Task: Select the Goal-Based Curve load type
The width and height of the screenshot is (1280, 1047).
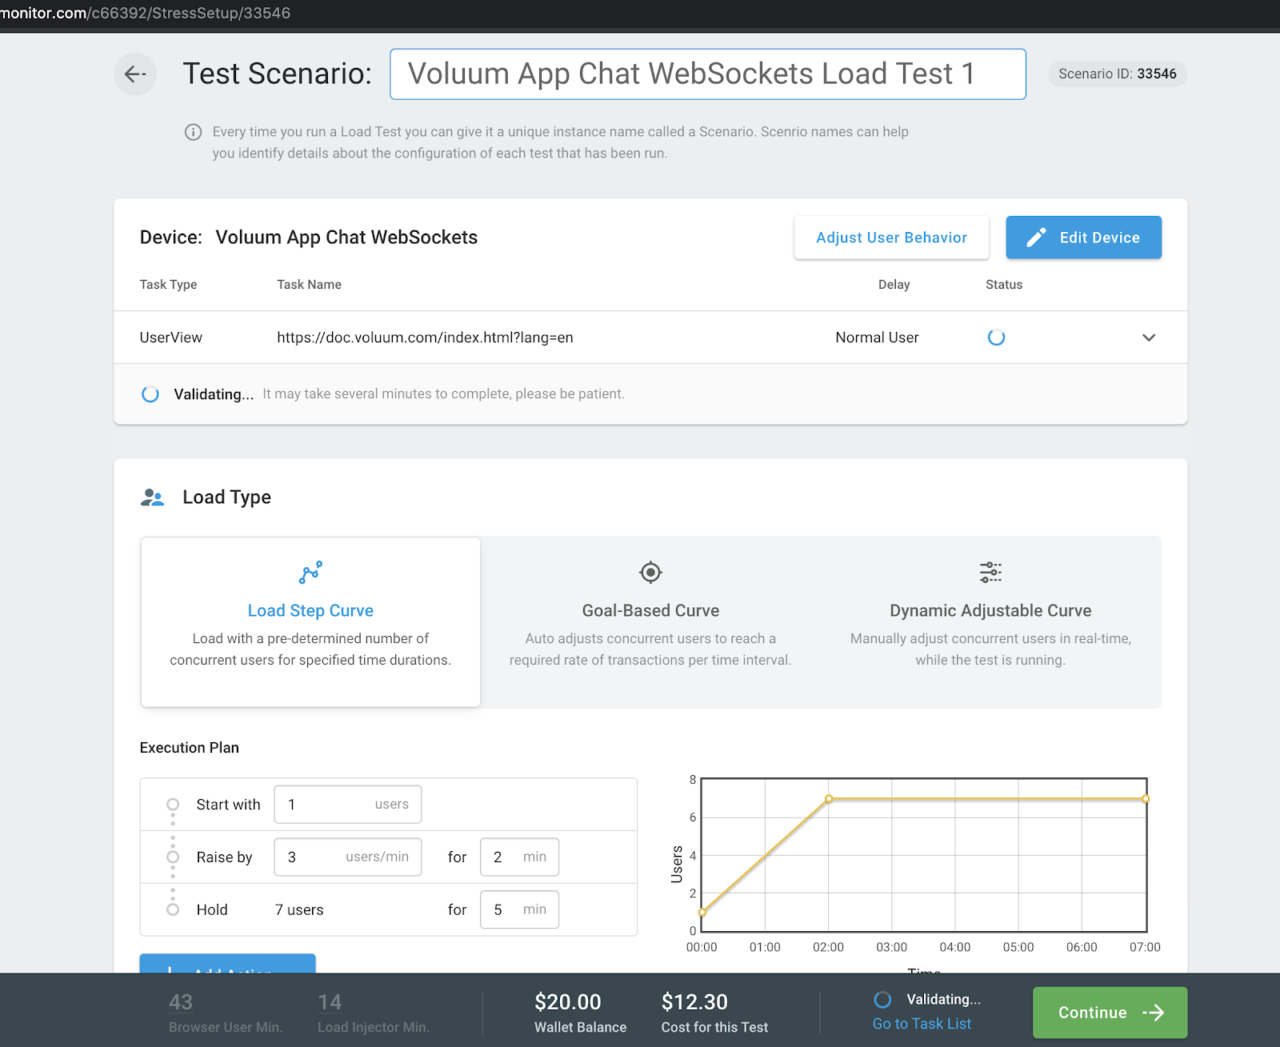Action: tap(650, 620)
